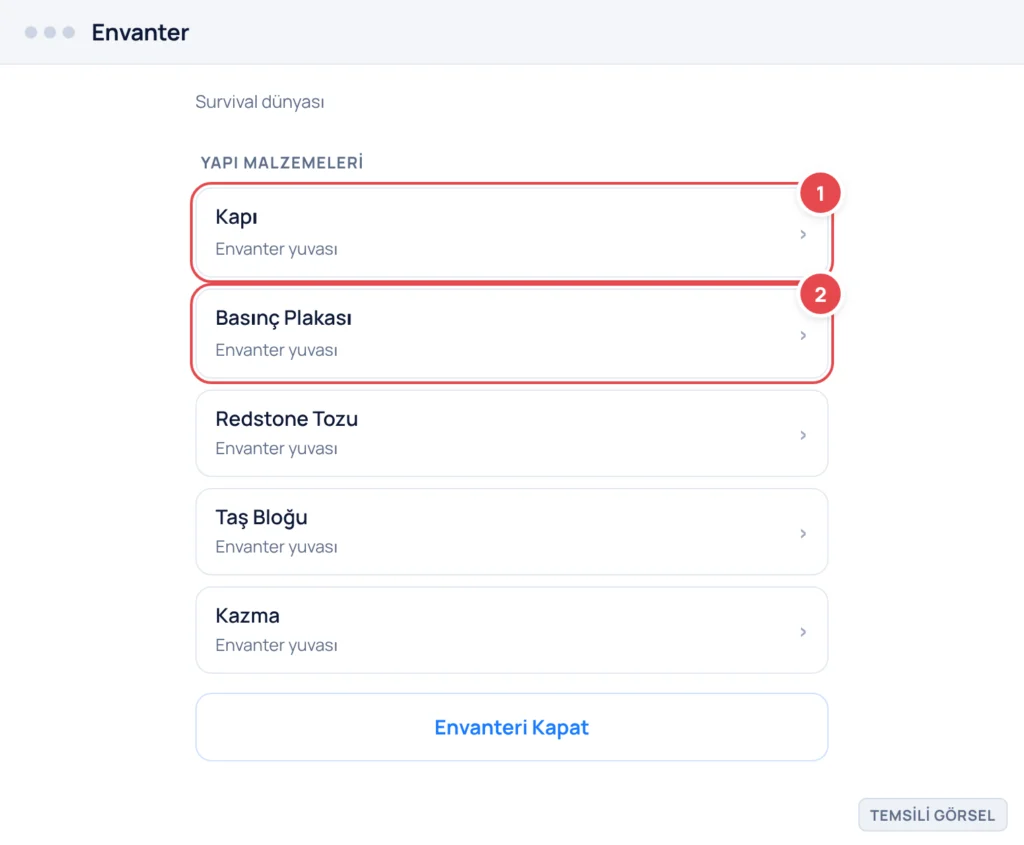Click the Kazma row chevron arrow

pos(803,632)
